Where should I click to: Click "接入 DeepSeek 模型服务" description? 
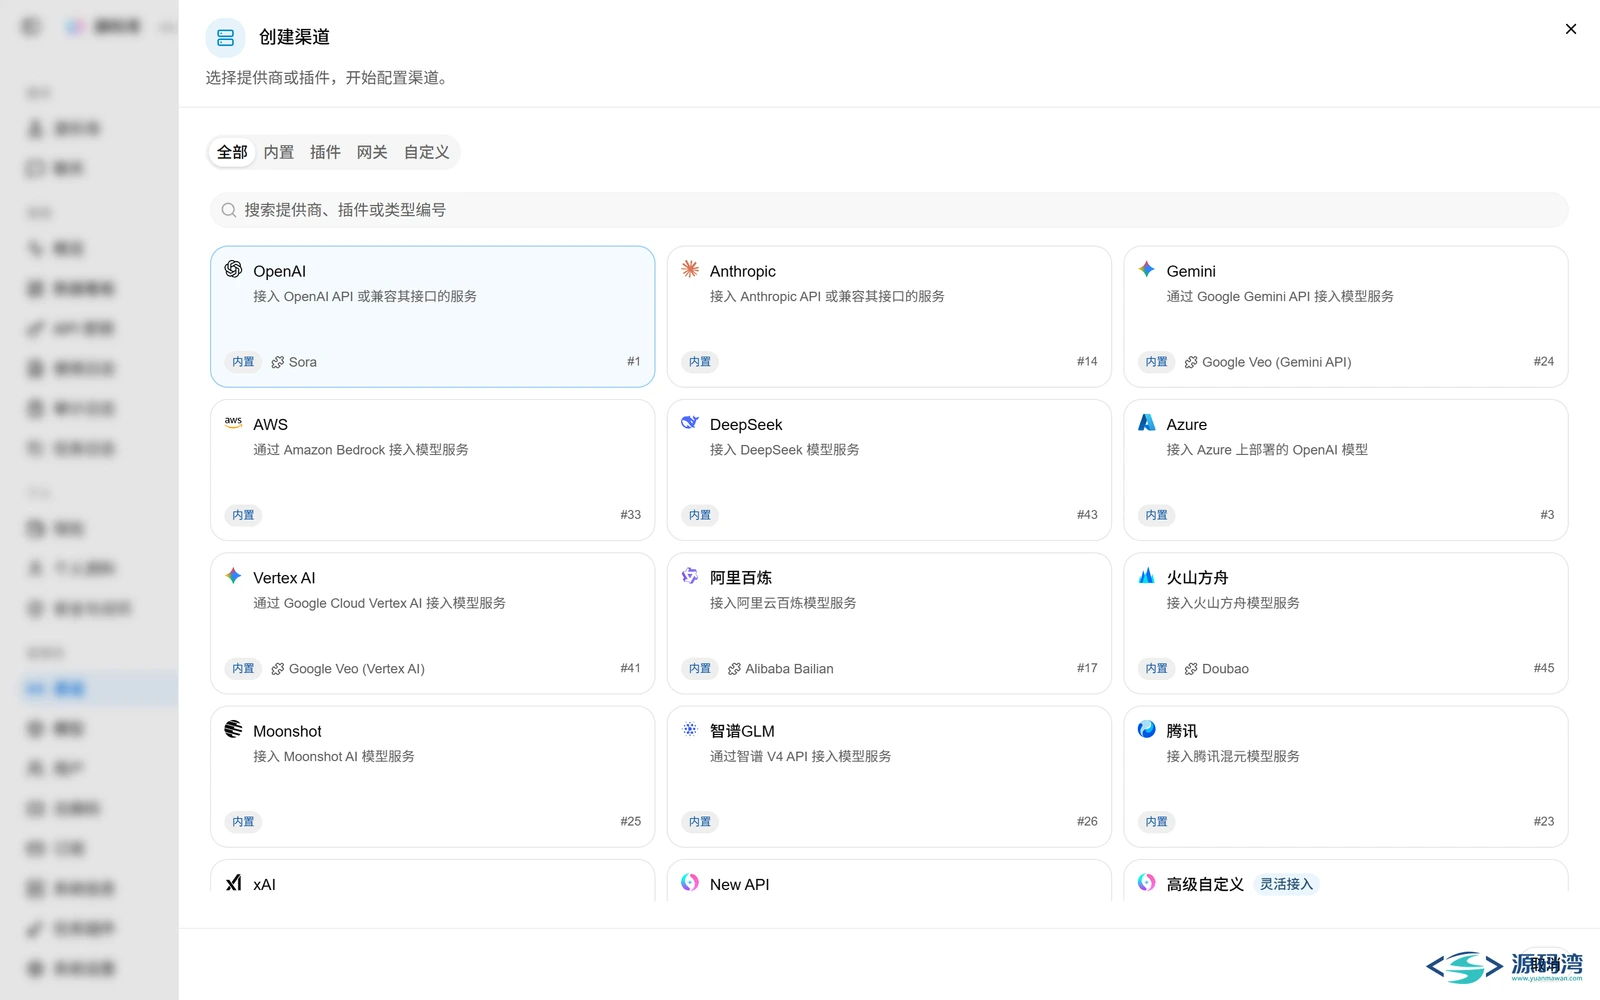(785, 450)
